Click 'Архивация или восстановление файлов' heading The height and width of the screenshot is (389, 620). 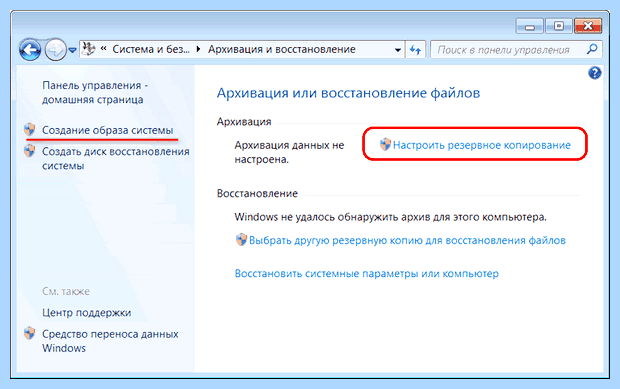(x=348, y=93)
